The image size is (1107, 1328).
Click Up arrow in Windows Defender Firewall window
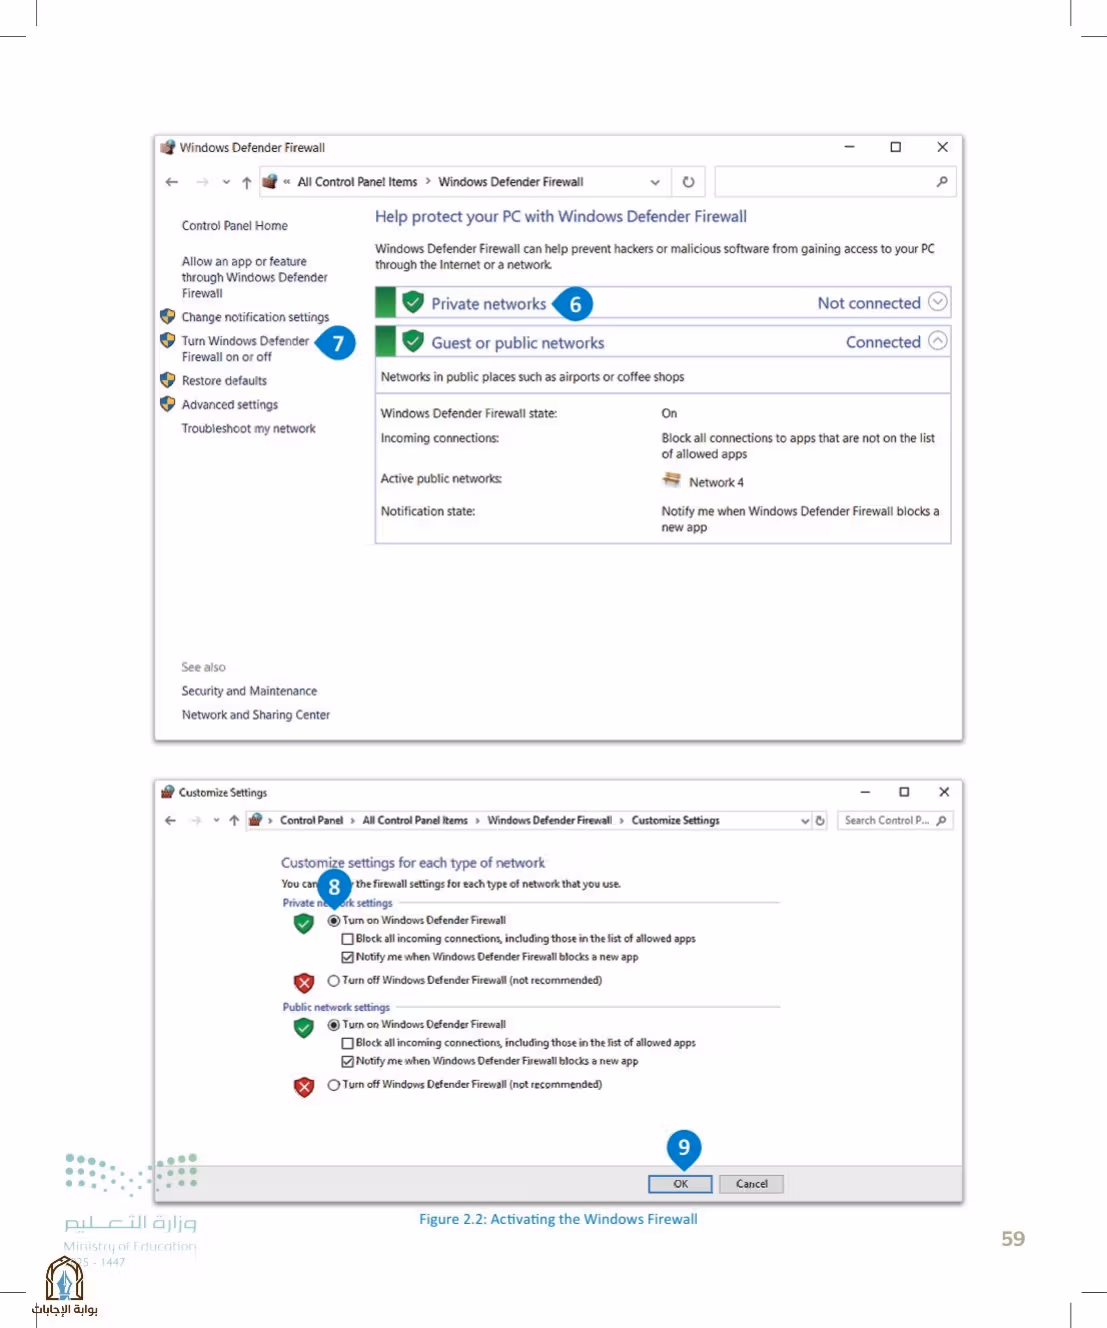(246, 182)
